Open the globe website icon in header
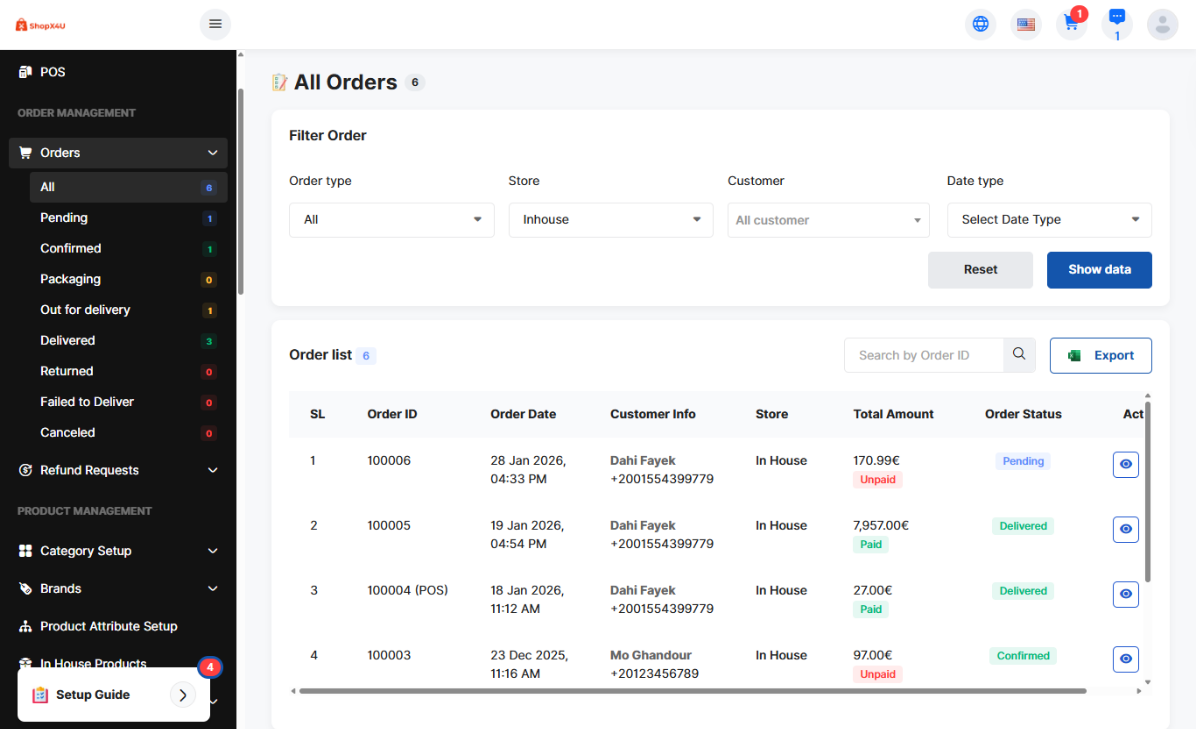 coord(980,23)
